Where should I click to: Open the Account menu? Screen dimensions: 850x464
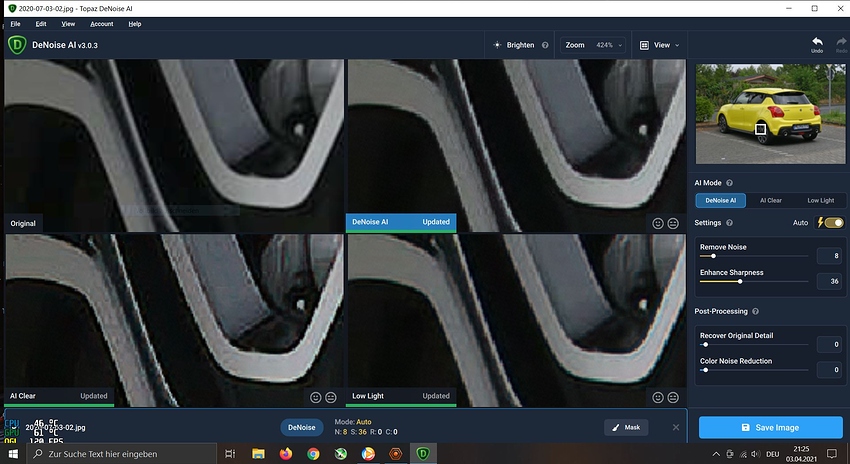tap(102, 24)
